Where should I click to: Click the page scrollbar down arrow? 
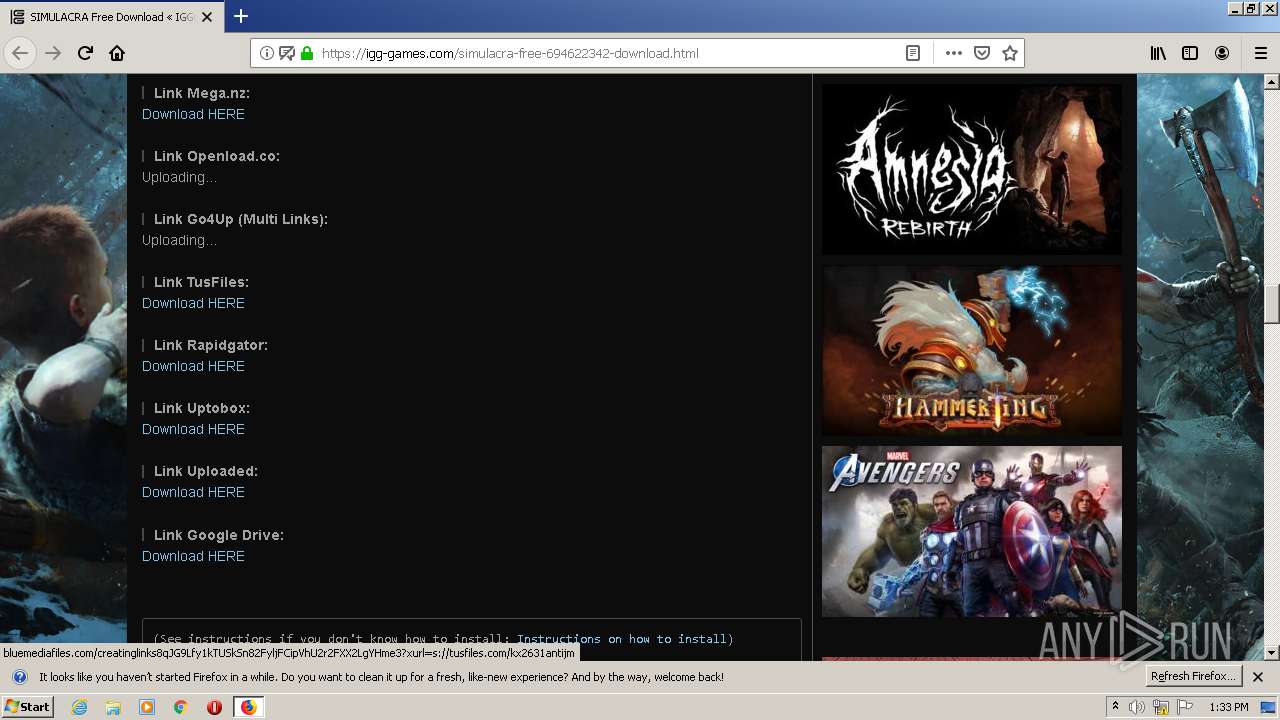(x=1272, y=652)
